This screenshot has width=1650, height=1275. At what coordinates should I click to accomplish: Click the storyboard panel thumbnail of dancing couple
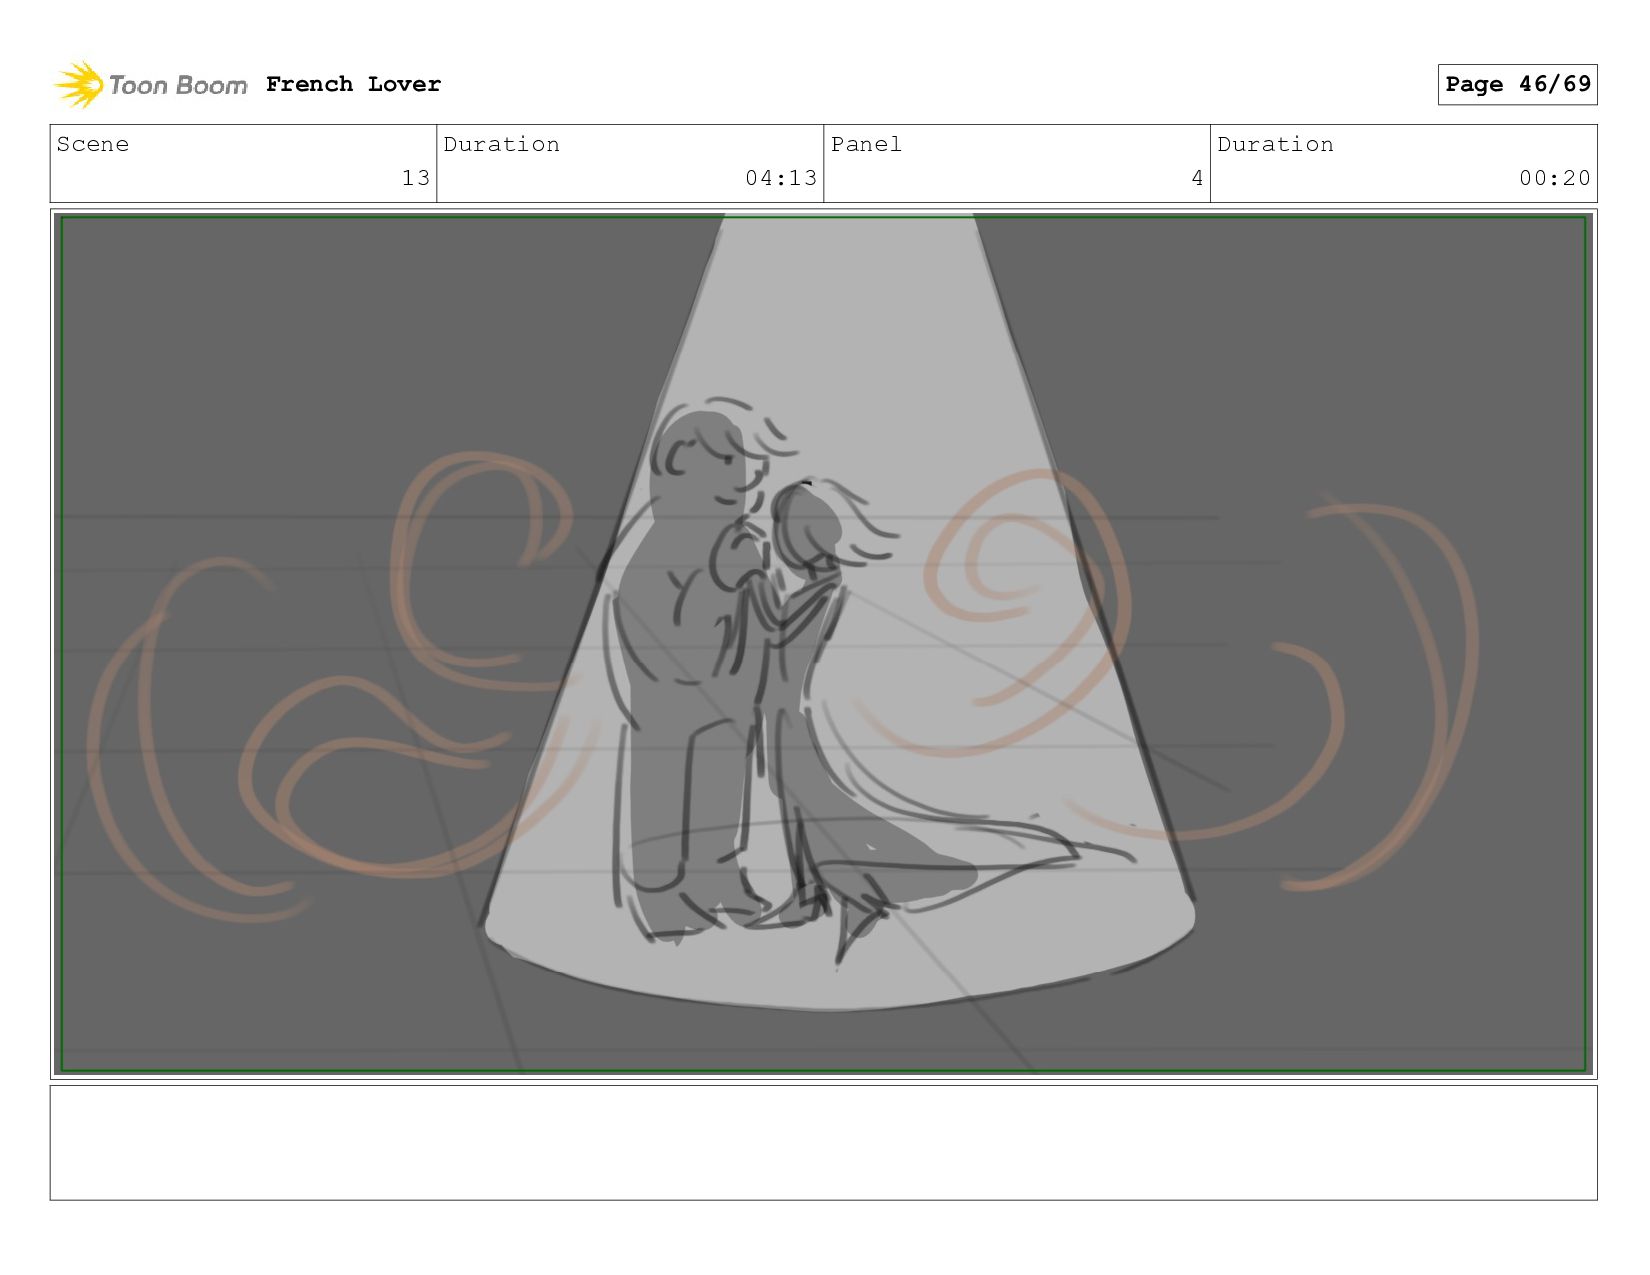824,644
